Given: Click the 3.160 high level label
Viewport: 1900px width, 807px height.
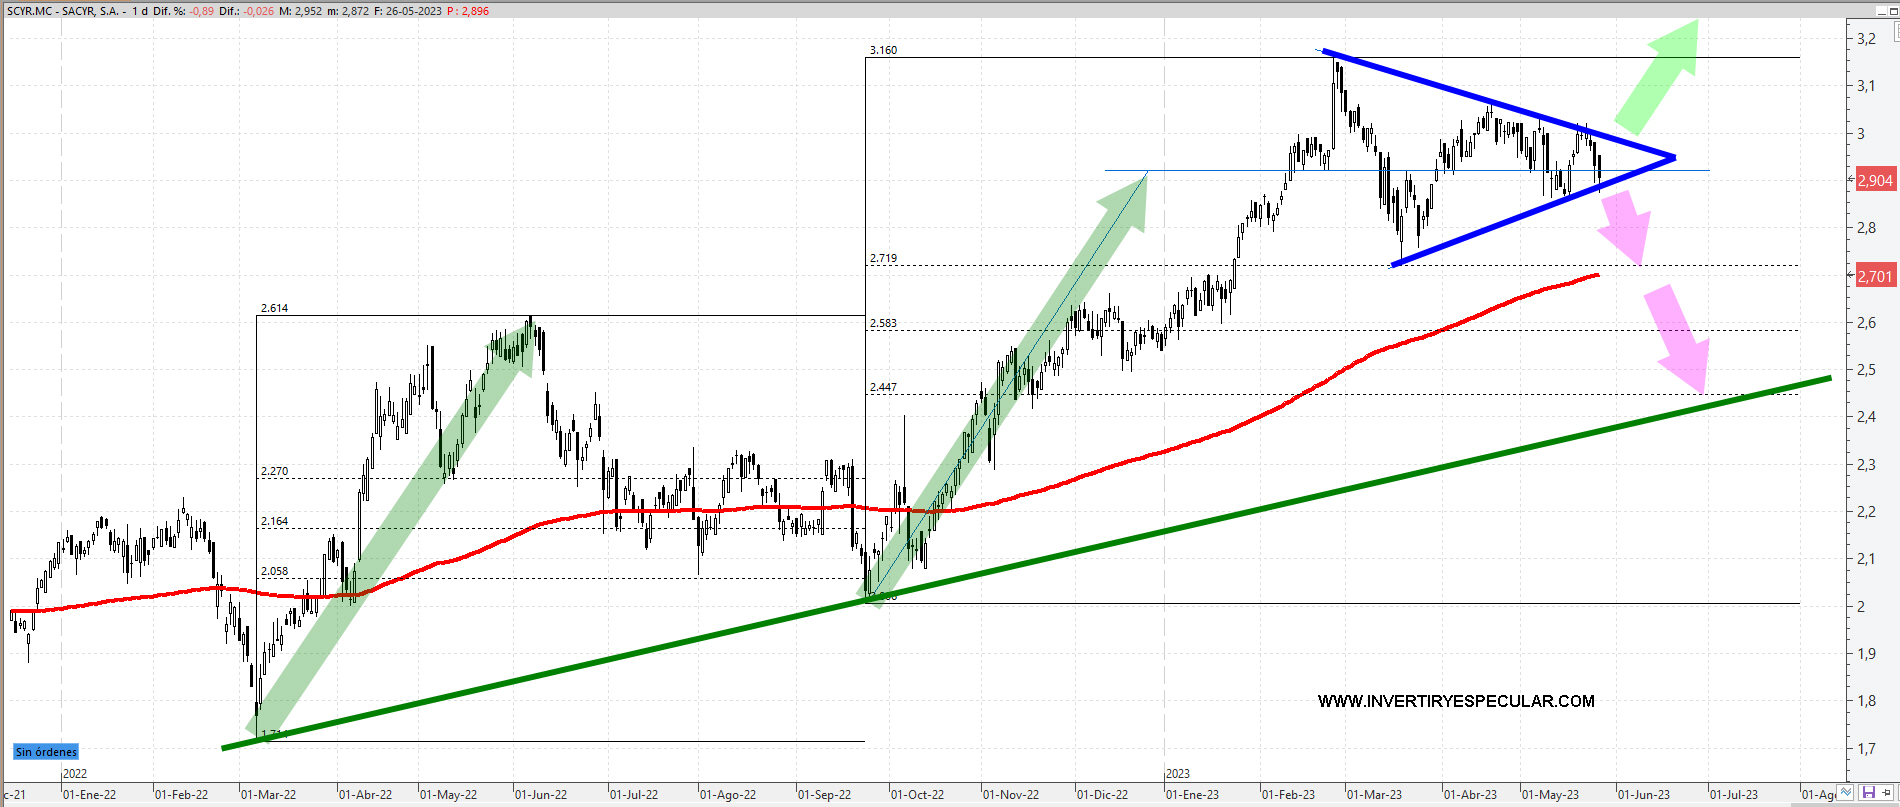Looking at the screenshot, I should 883,50.
